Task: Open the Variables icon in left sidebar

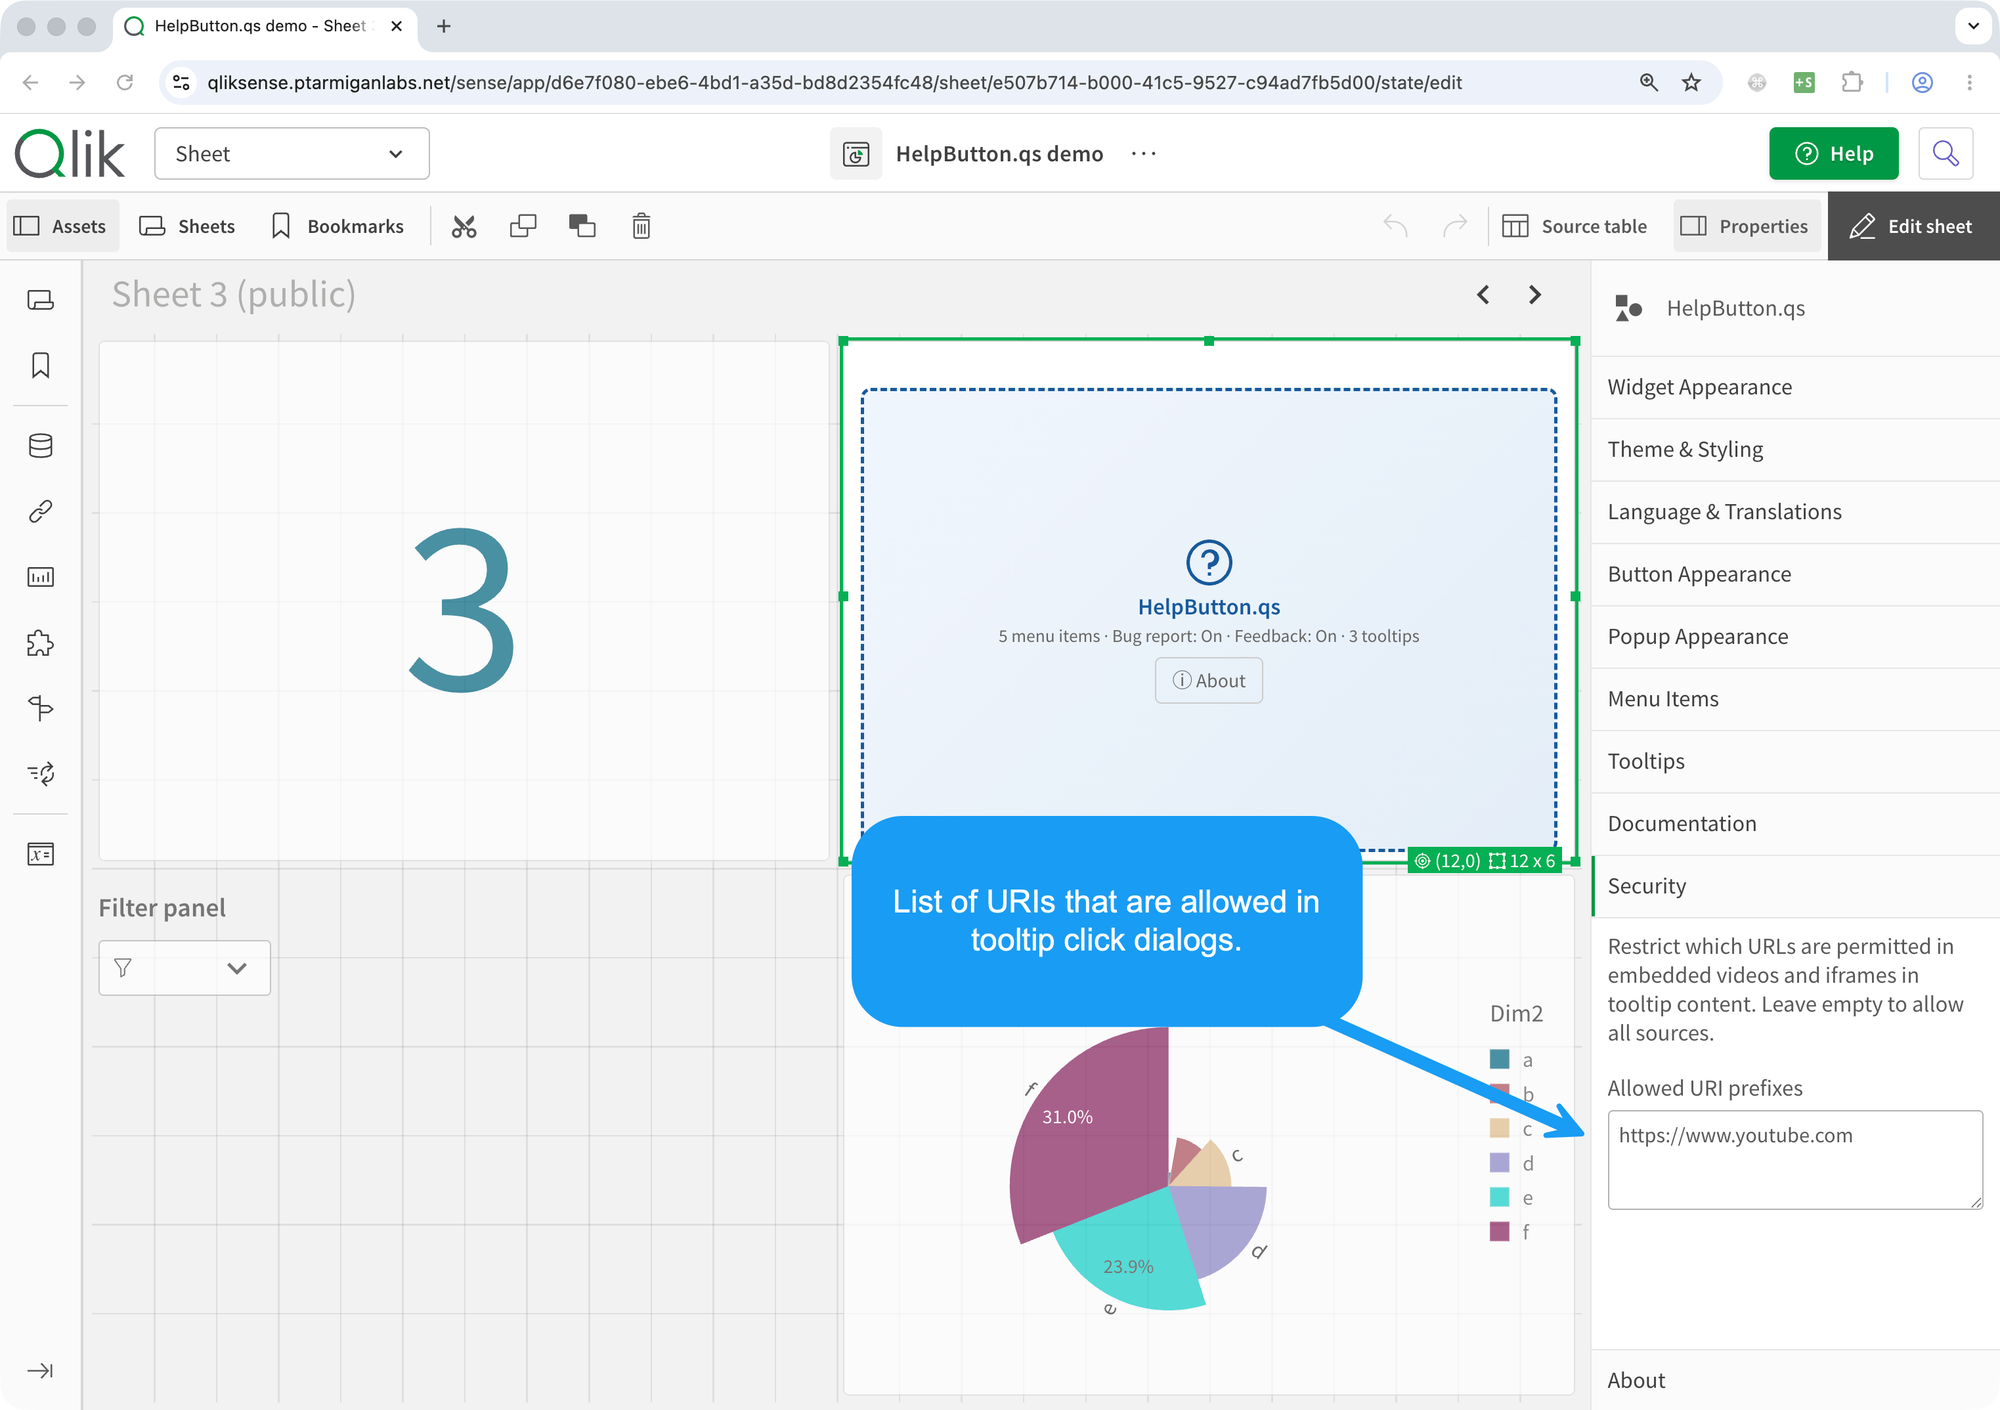Action: coord(40,854)
